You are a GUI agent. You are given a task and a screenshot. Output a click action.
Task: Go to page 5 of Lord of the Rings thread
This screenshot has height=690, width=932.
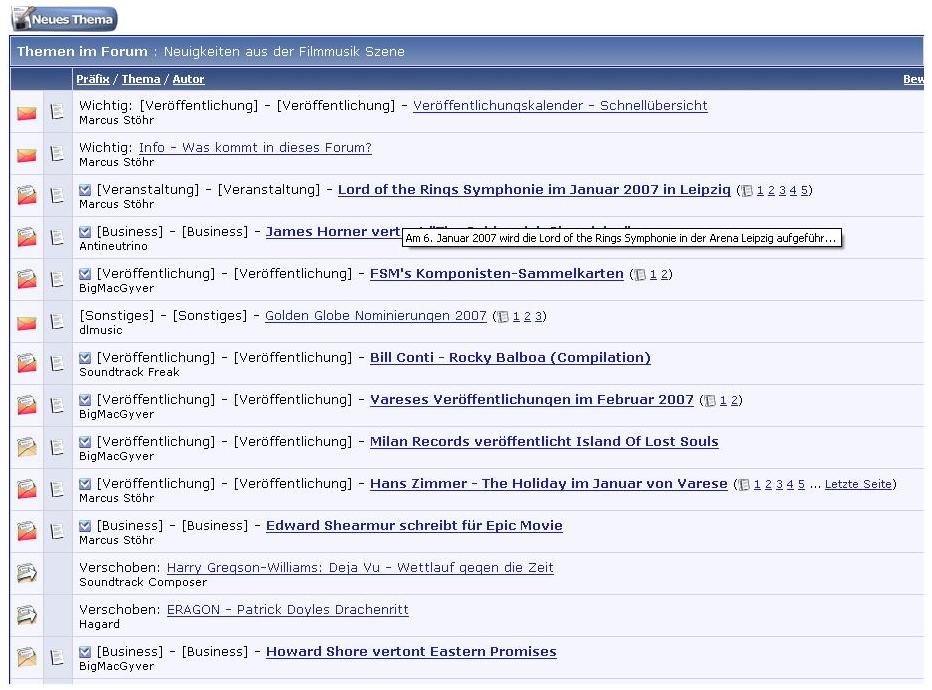(x=805, y=191)
